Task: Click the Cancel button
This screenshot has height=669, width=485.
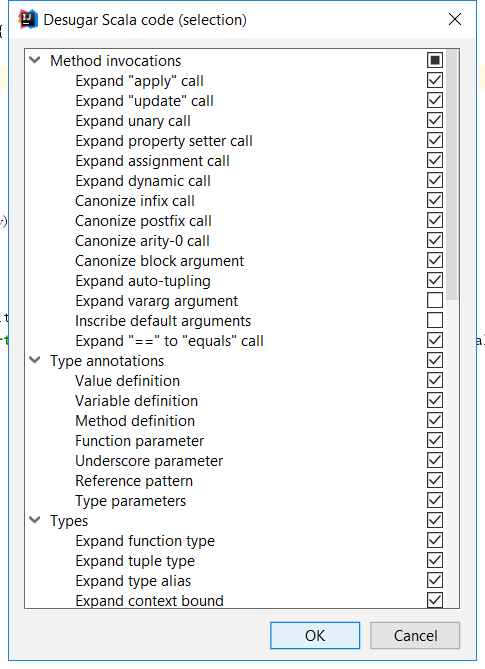Action: click(x=415, y=635)
